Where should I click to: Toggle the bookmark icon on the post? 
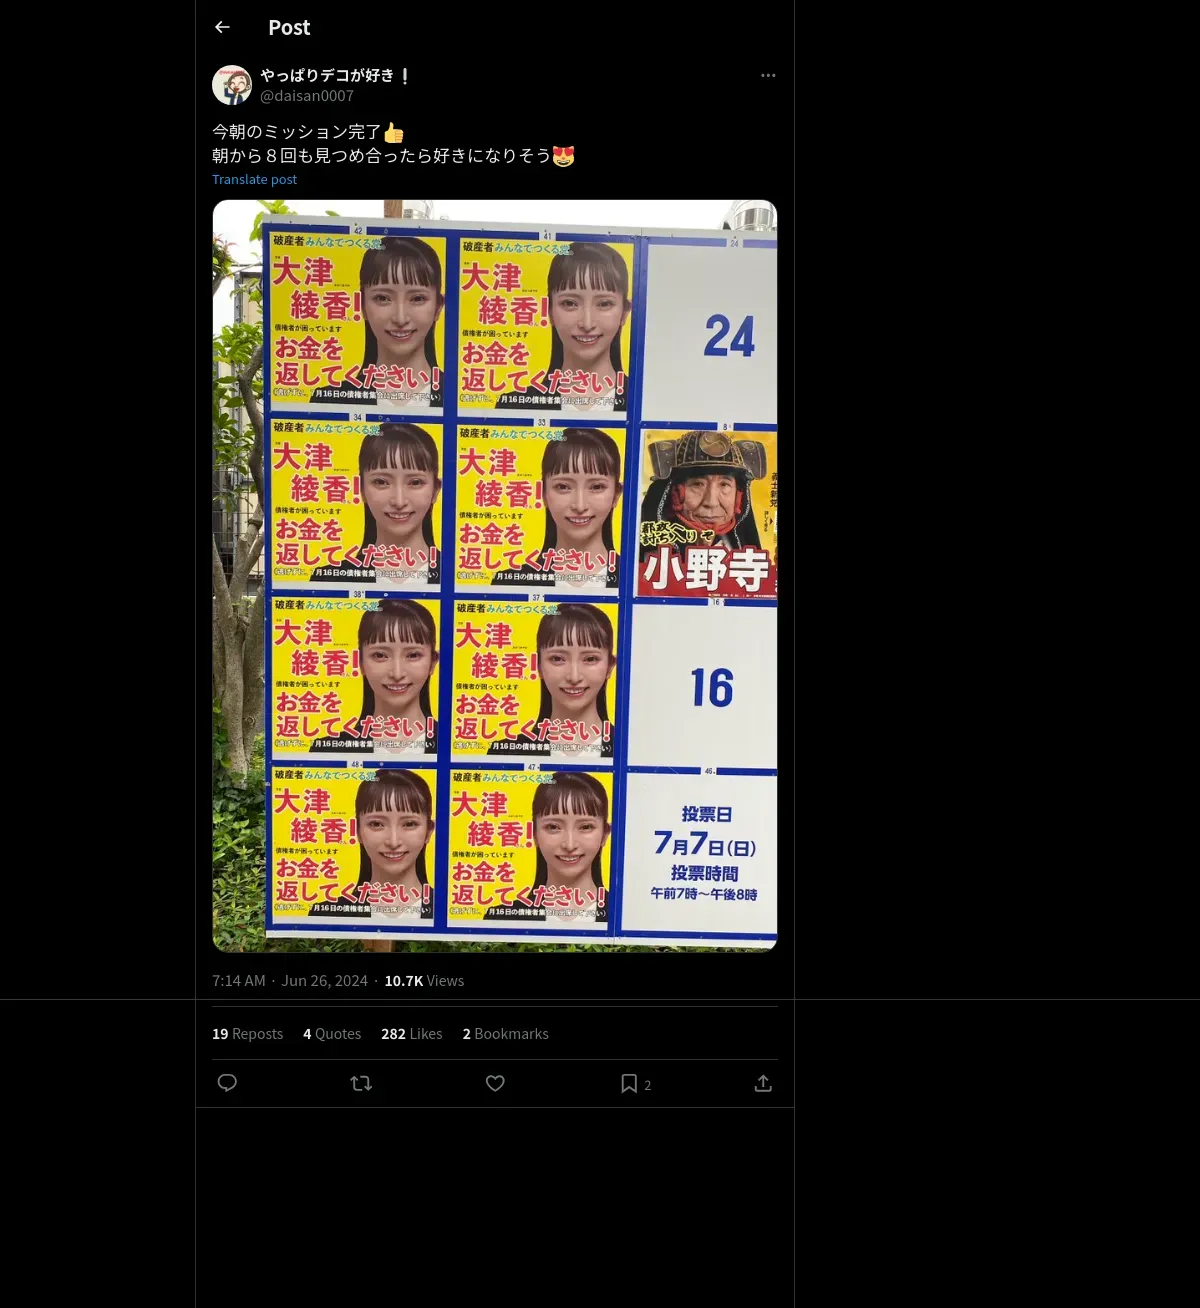(x=629, y=1083)
